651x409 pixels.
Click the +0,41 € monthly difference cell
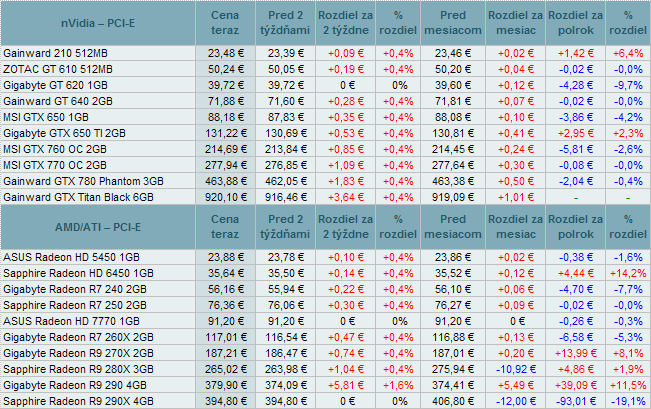pyautogui.click(x=515, y=133)
